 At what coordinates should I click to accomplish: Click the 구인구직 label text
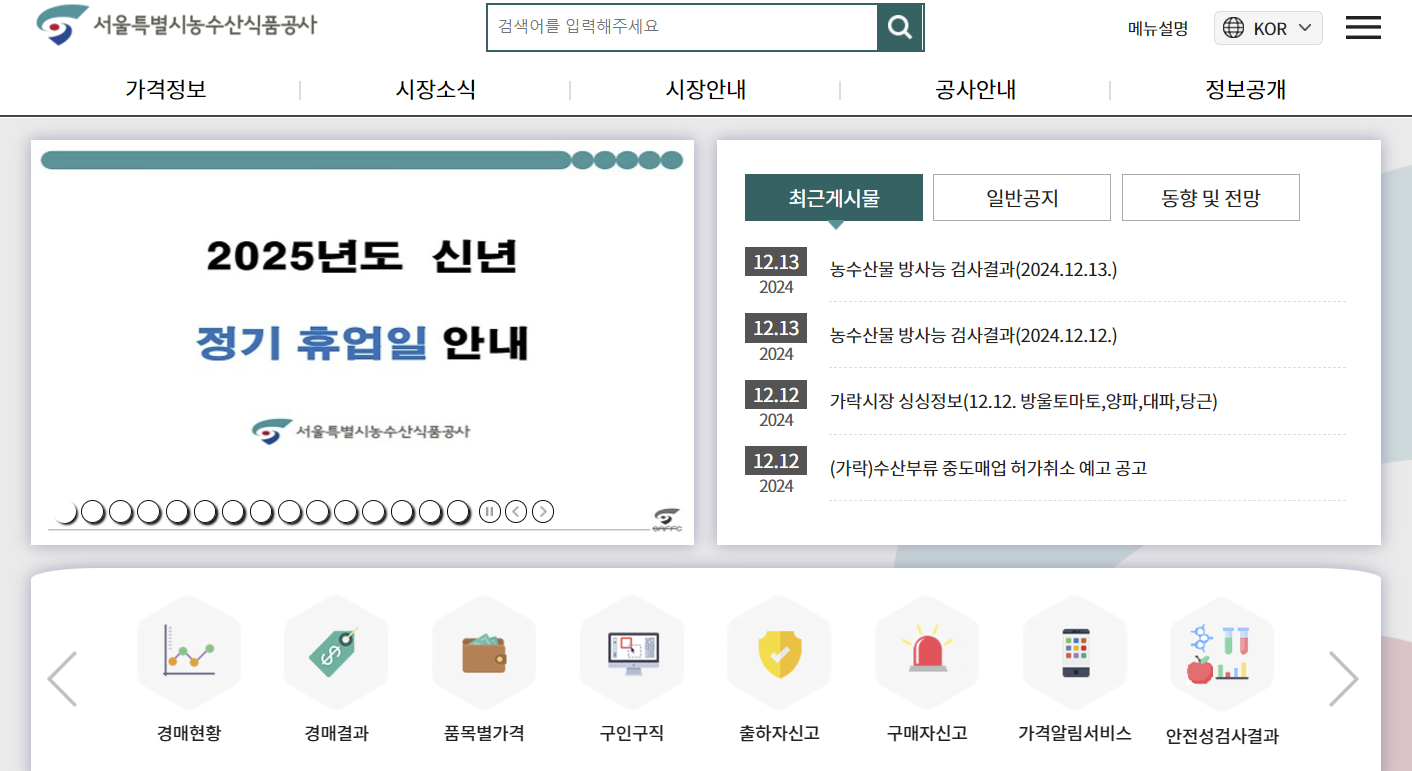[632, 733]
